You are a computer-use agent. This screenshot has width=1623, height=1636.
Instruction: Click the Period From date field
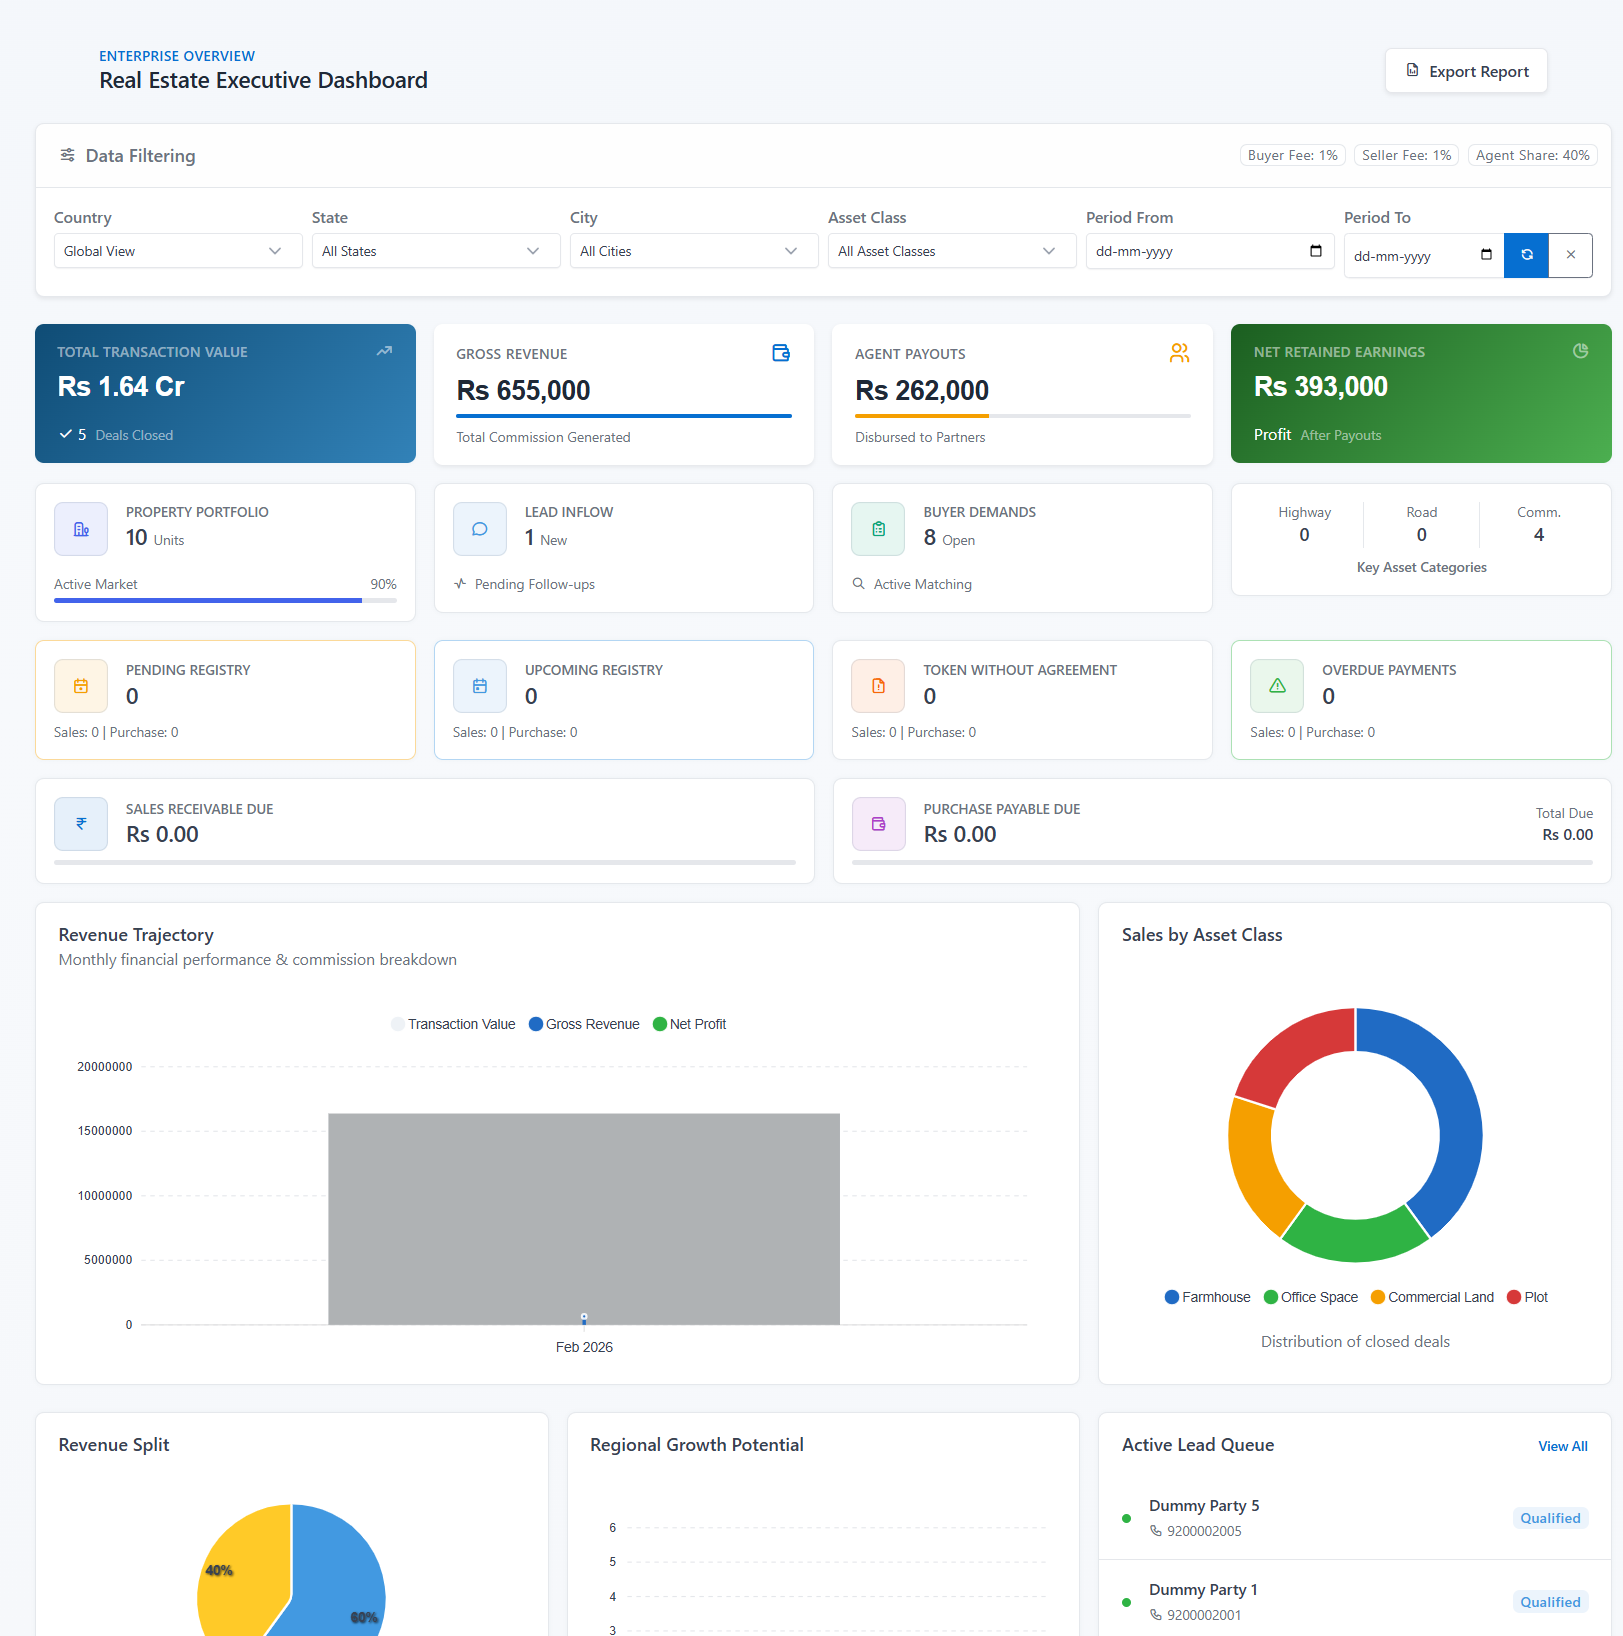[1210, 251]
